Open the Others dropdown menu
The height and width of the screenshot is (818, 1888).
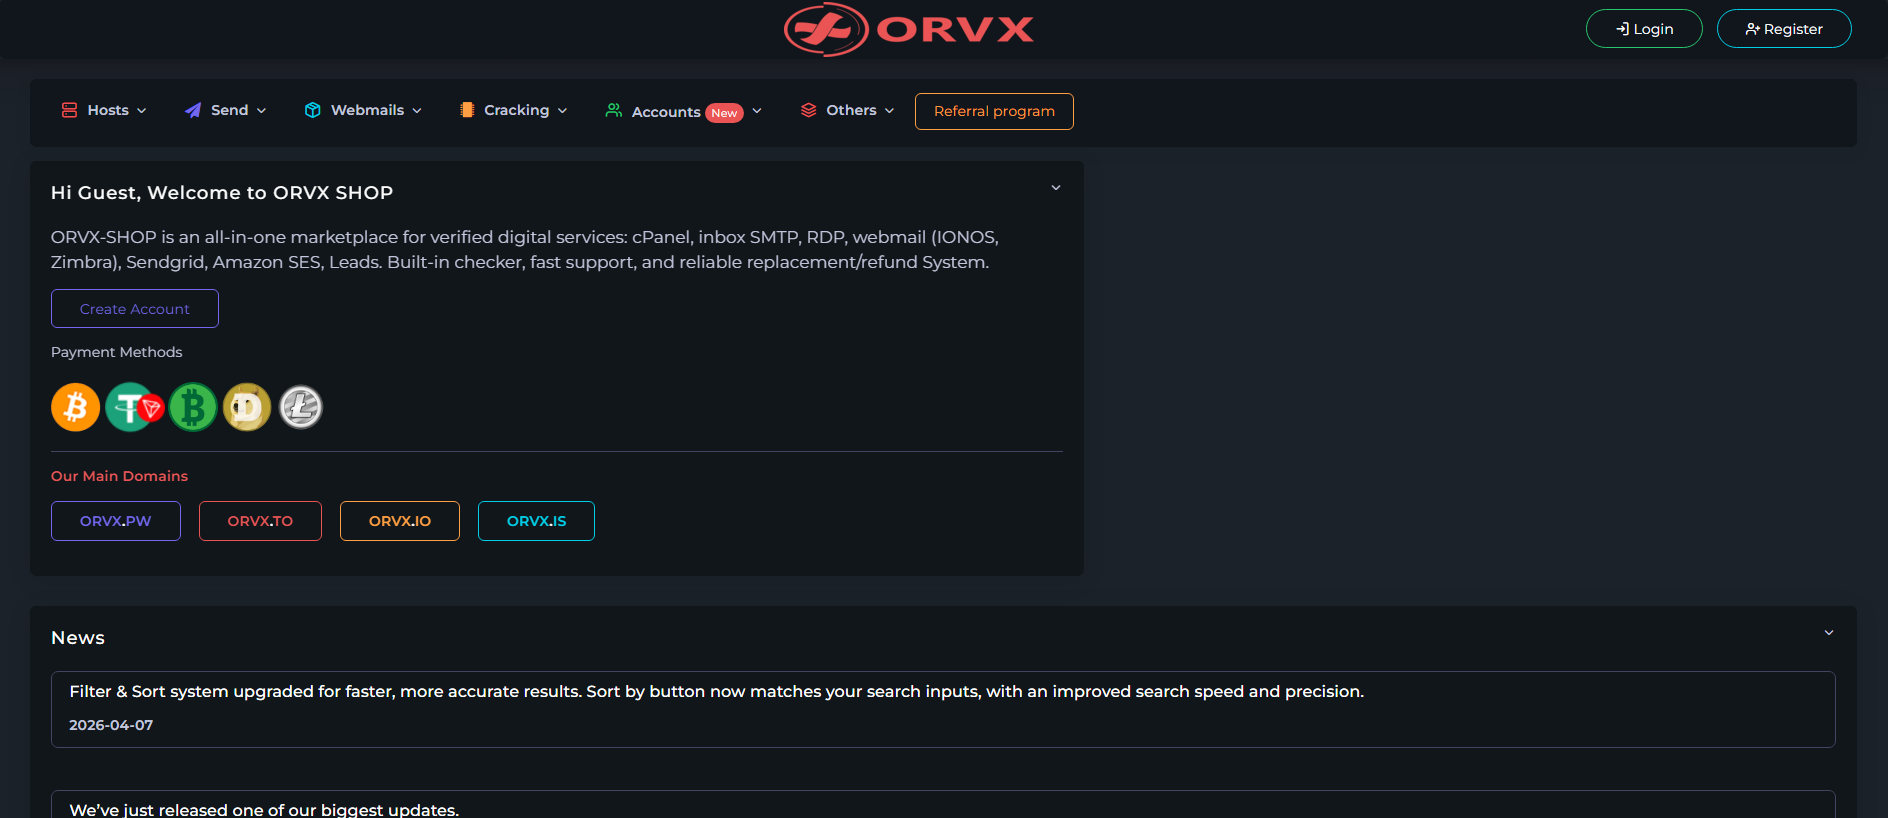point(848,110)
